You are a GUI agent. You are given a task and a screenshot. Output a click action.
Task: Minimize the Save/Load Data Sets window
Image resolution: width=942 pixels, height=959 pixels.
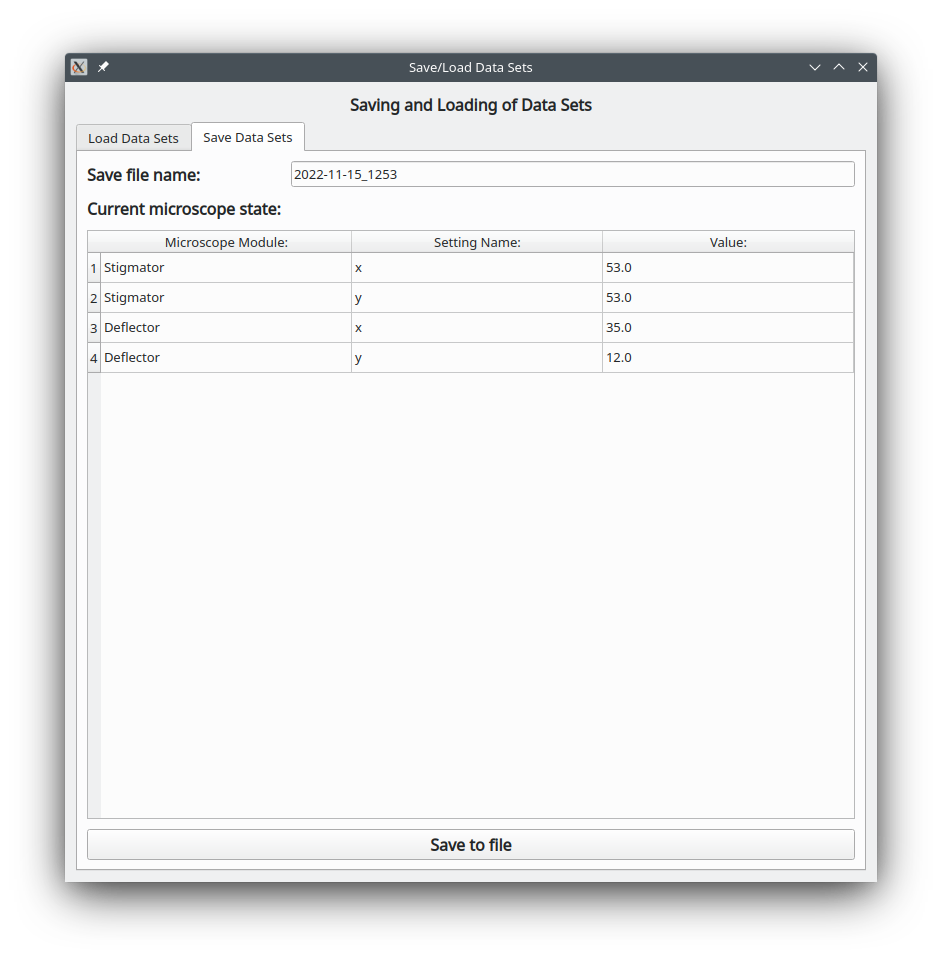[815, 67]
